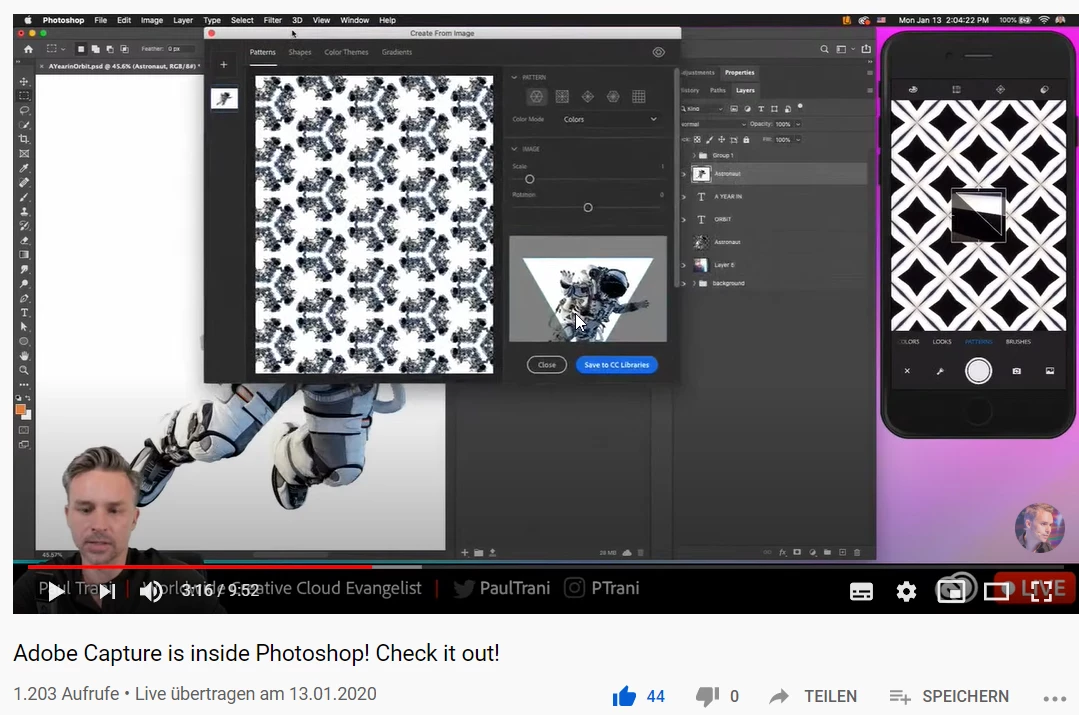Toggle YouTube subtitles button
1079x715 pixels.
[x=861, y=591]
